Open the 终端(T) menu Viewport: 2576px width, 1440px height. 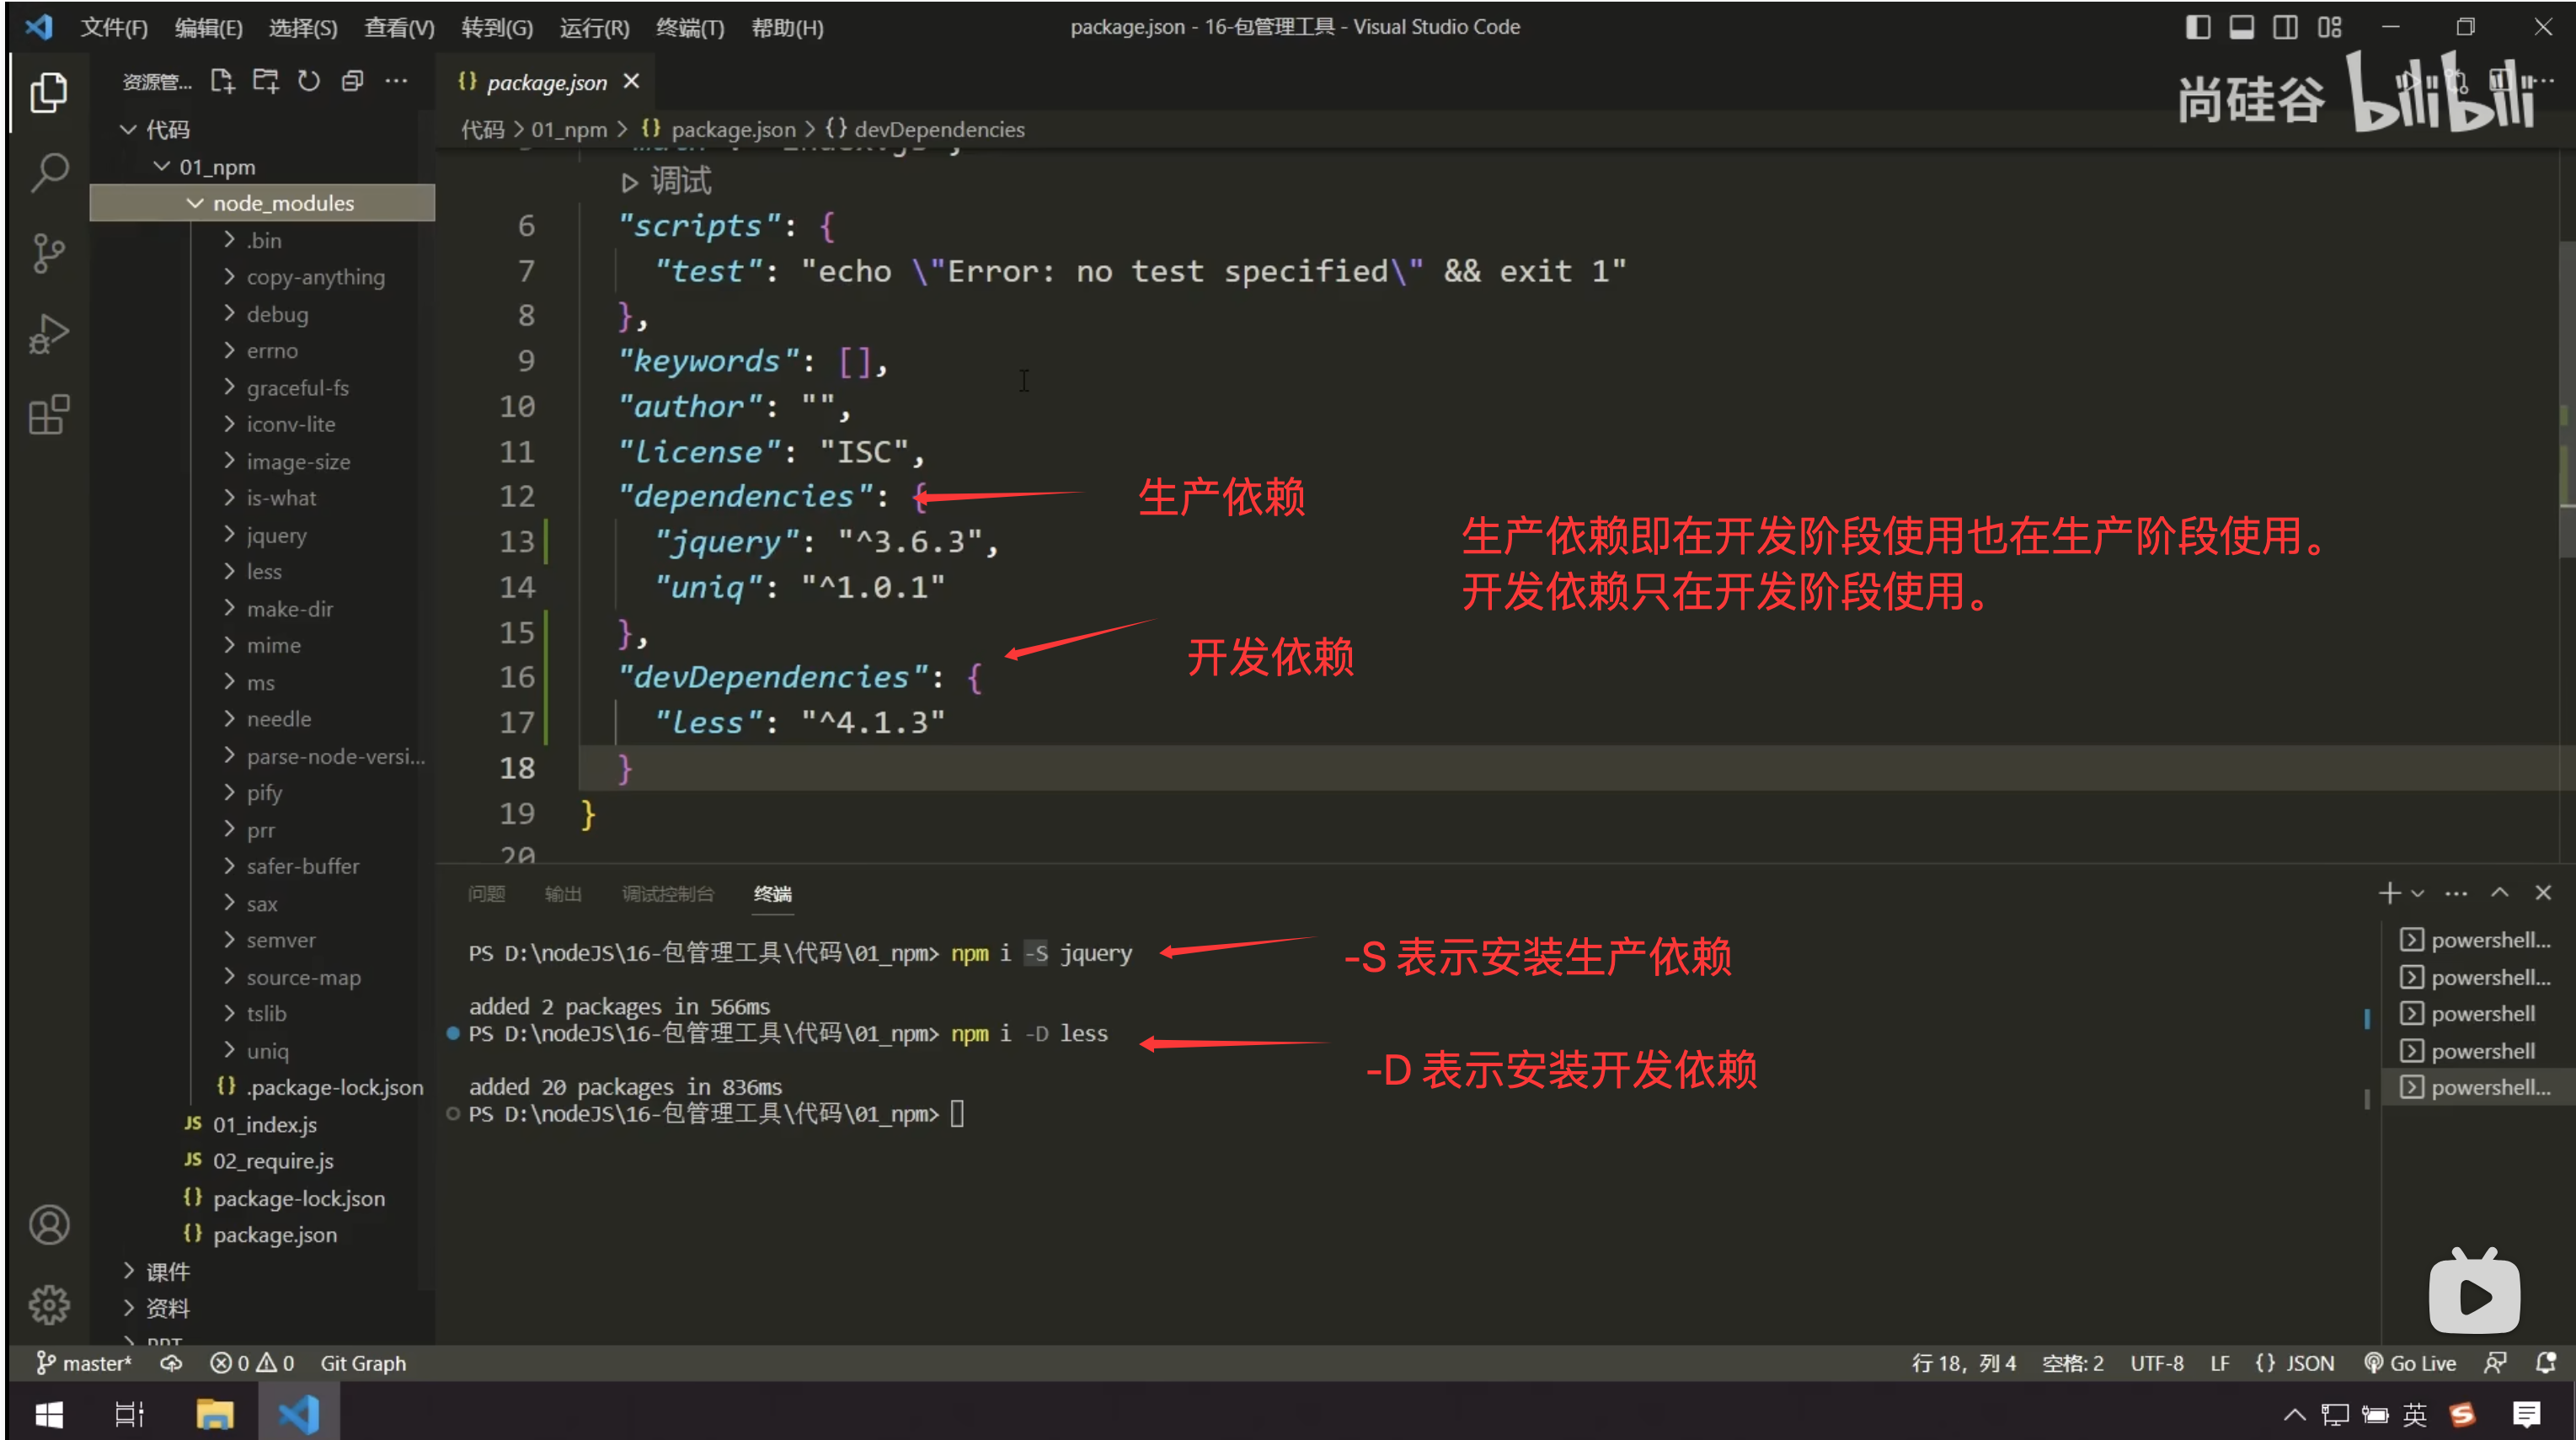point(689,27)
